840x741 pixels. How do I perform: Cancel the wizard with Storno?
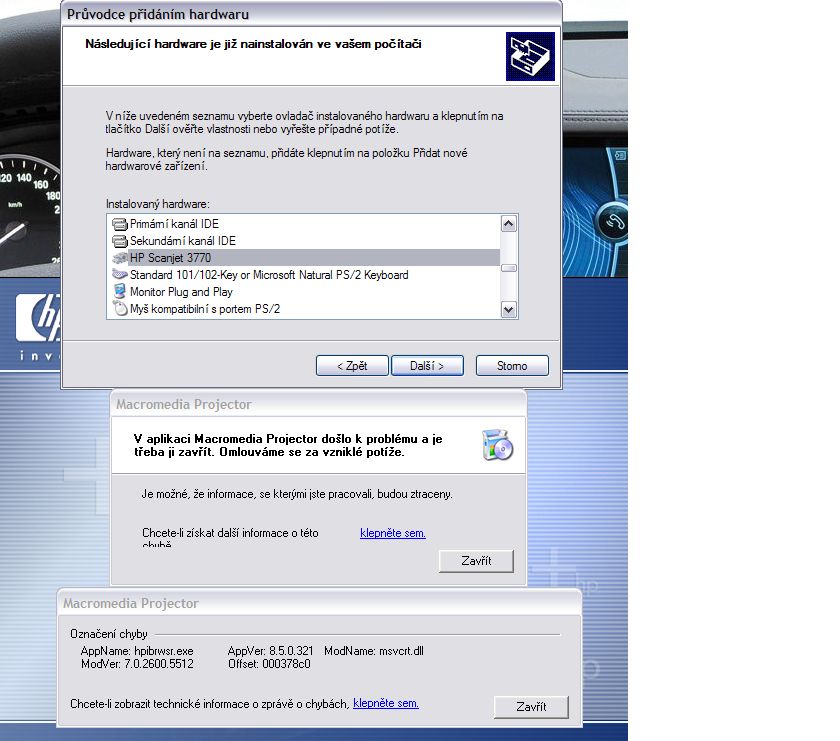tap(512, 365)
